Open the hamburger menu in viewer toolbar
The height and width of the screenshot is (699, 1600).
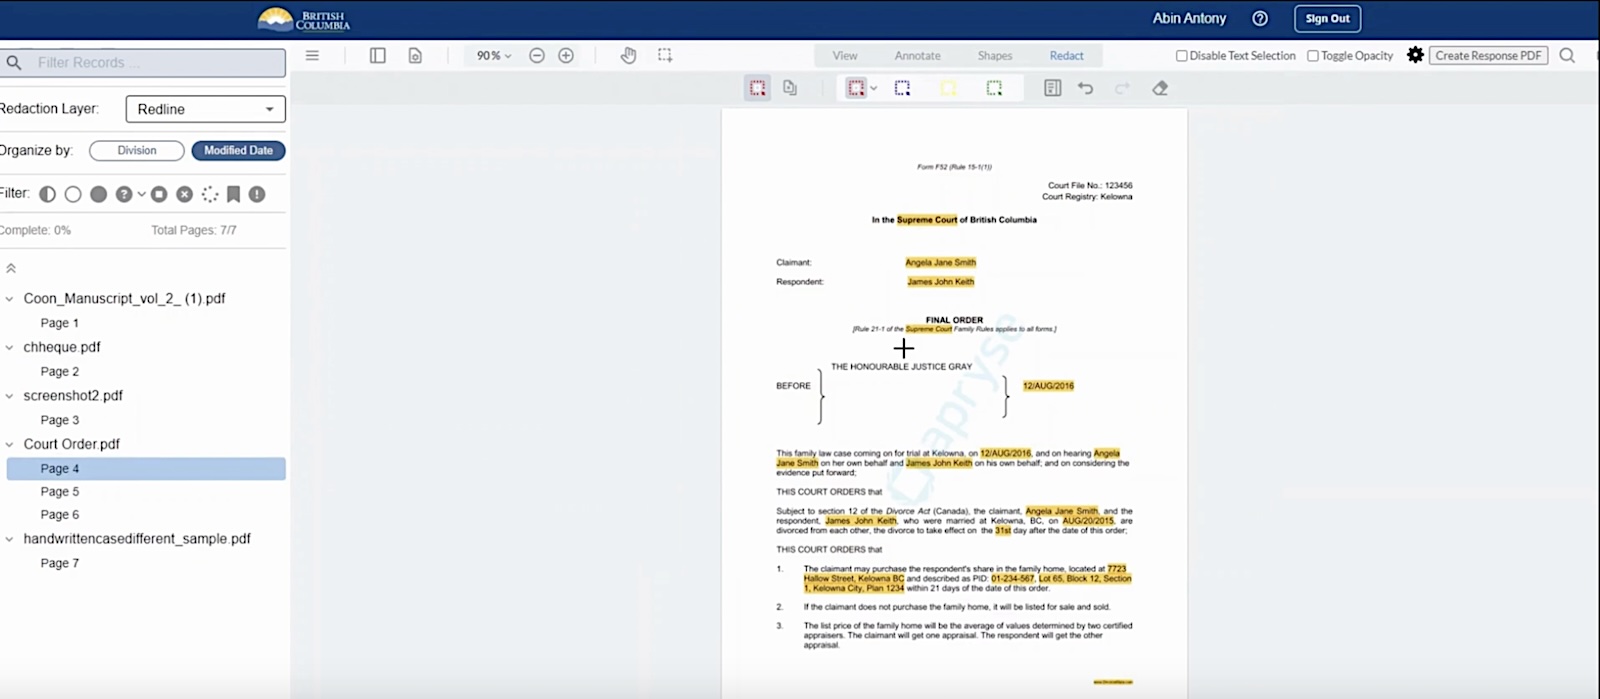point(312,56)
